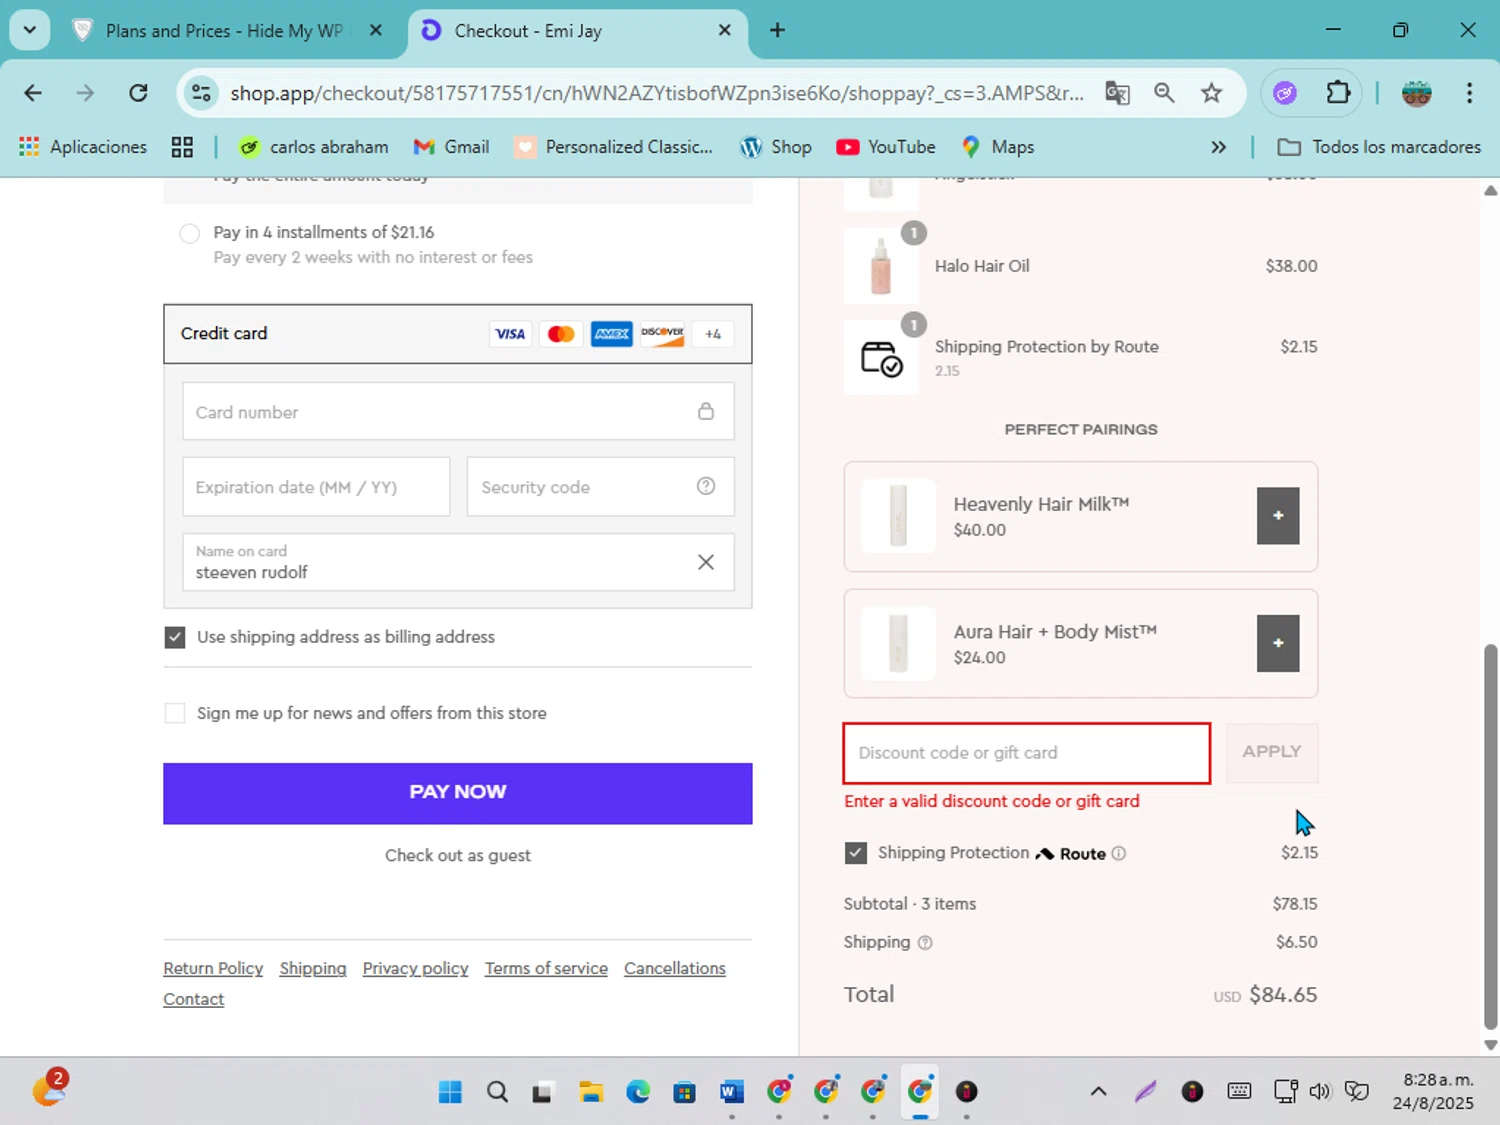Clear the name on card field

click(x=706, y=562)
